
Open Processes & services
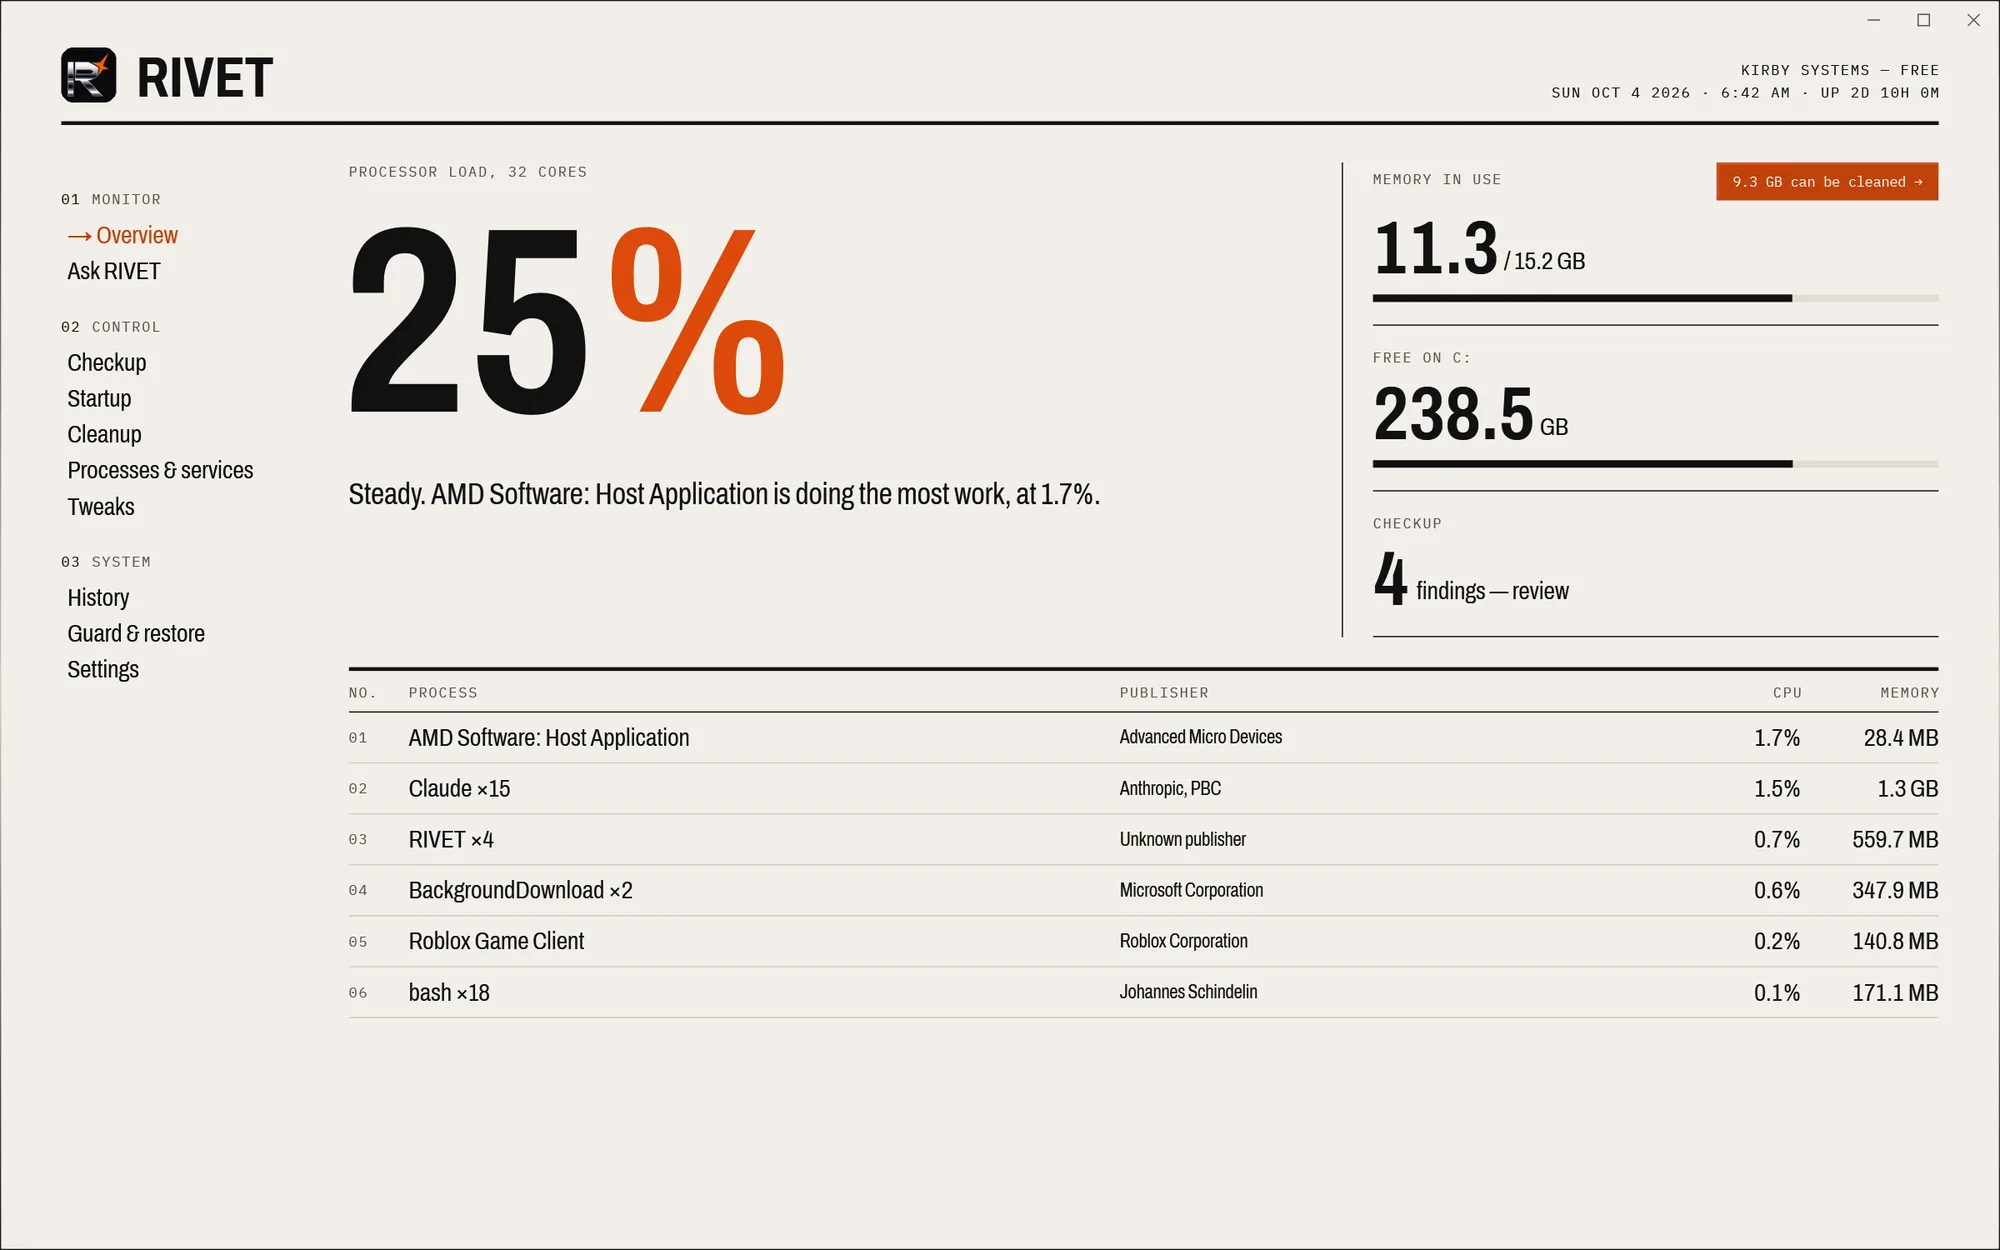(160, 471)
